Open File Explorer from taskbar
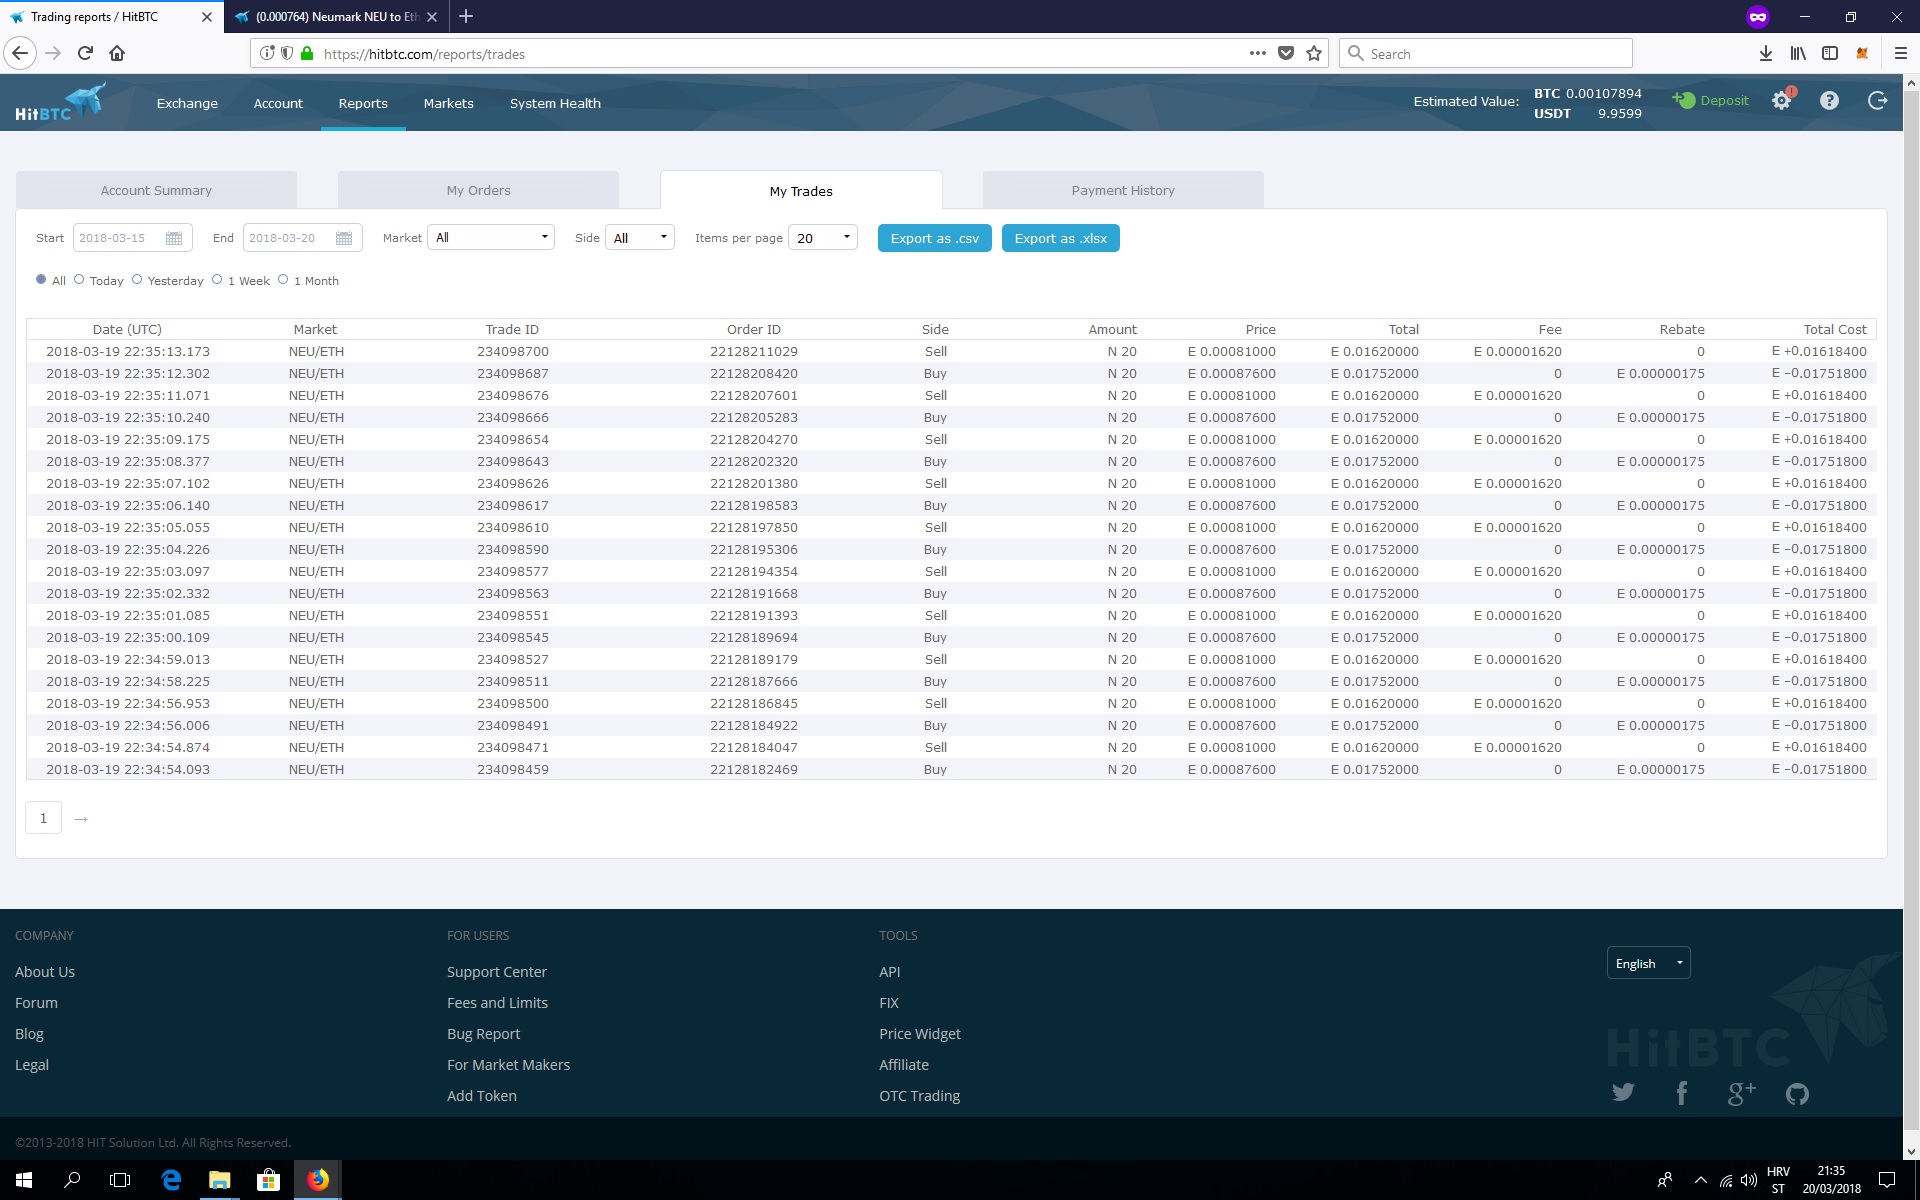The width and height of the screenshot is (1920, 1200). (x=219, y=1180)
